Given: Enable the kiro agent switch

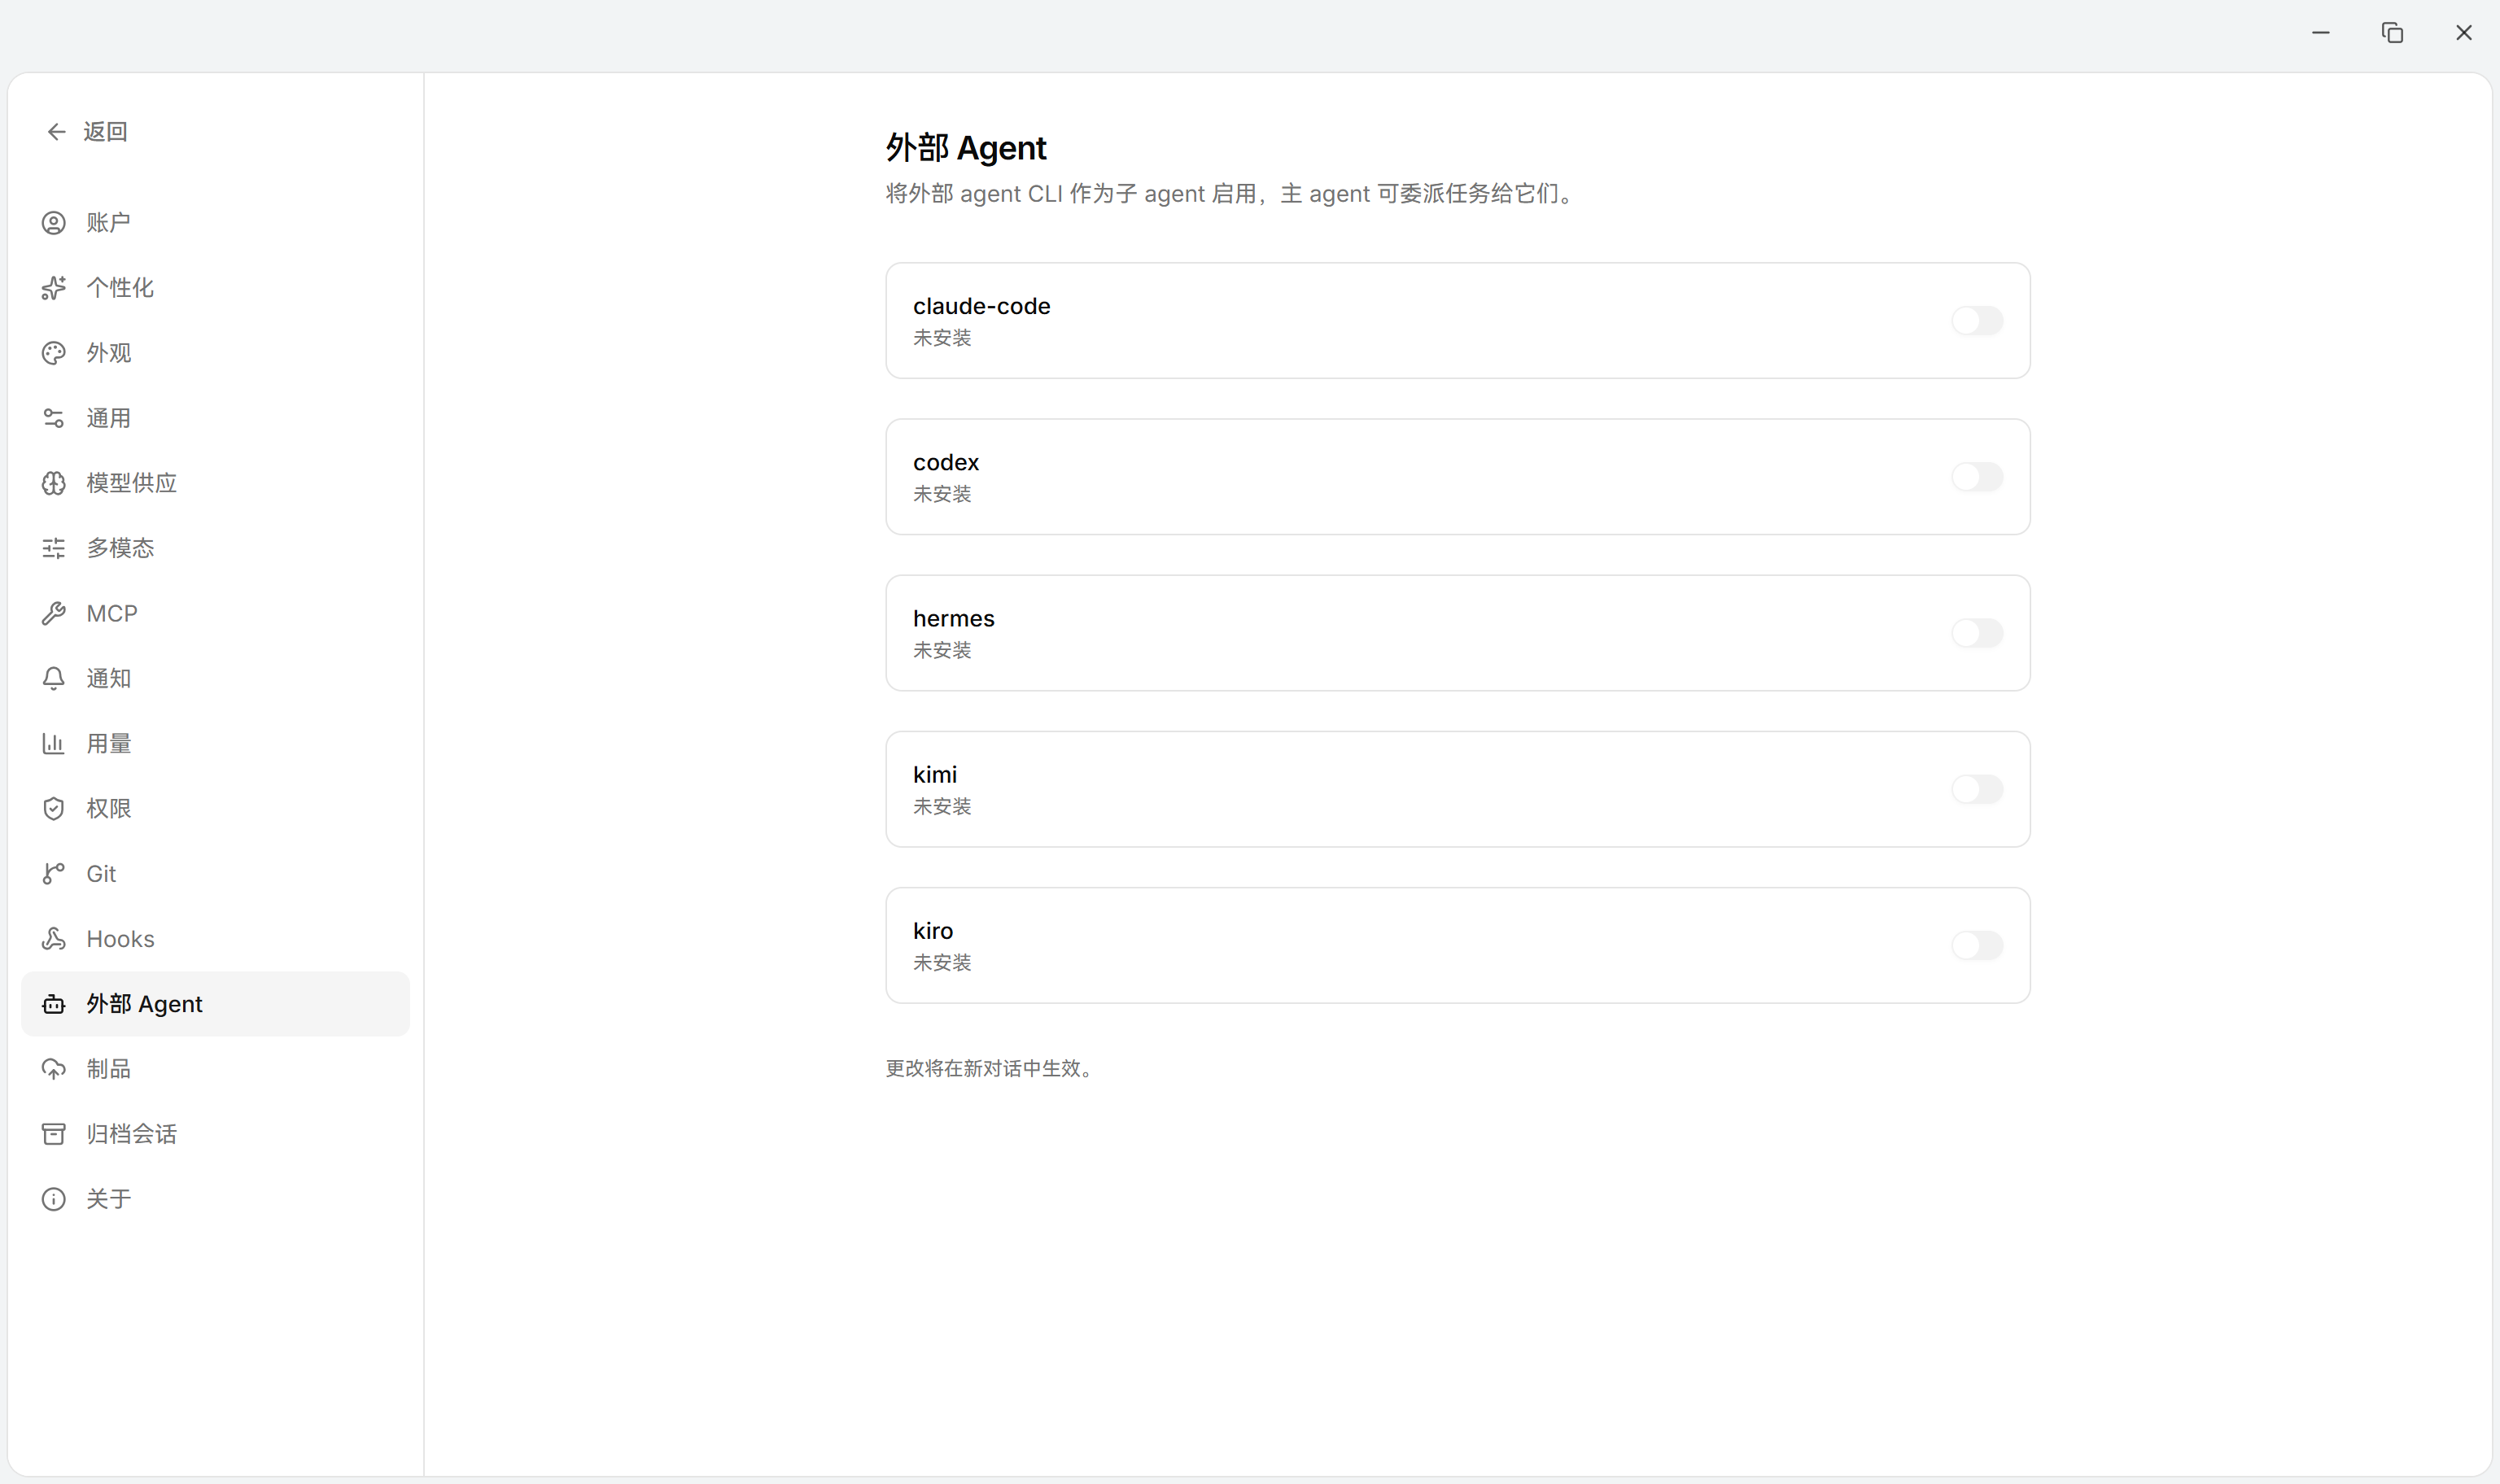Looking at the screenshot, I should [1977, 945].
